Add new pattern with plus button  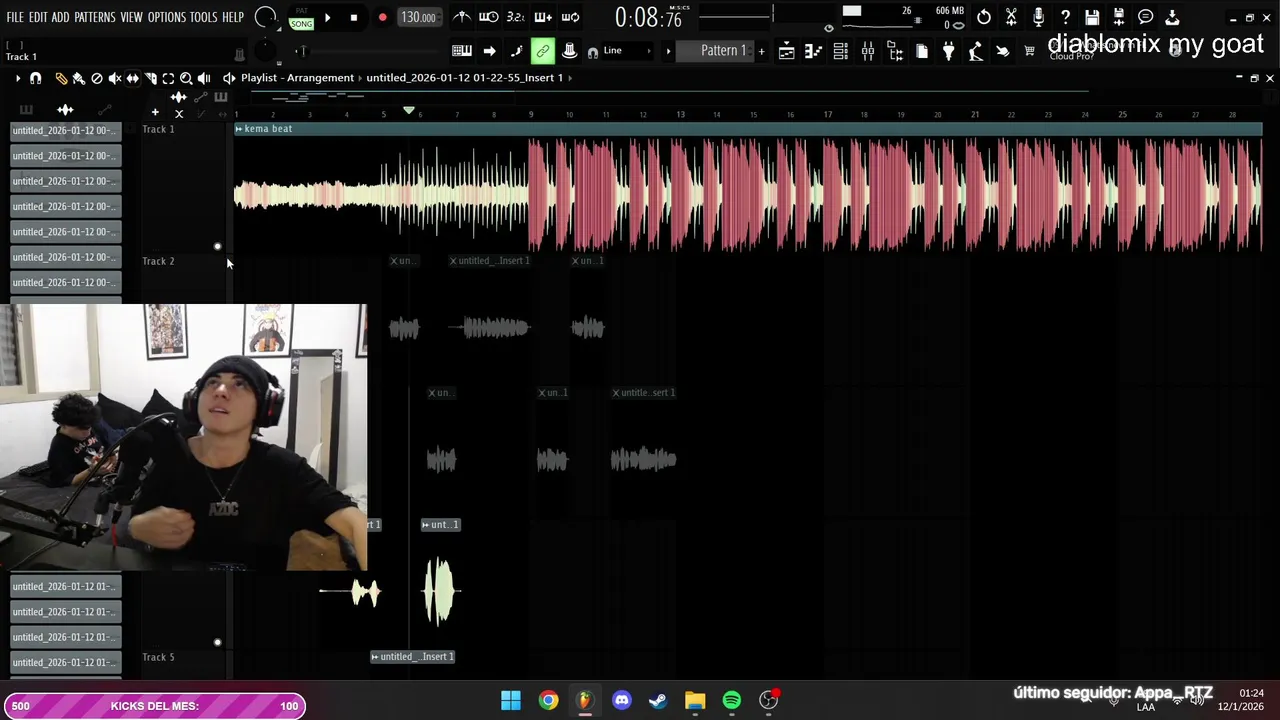click(x=761, y=51)
